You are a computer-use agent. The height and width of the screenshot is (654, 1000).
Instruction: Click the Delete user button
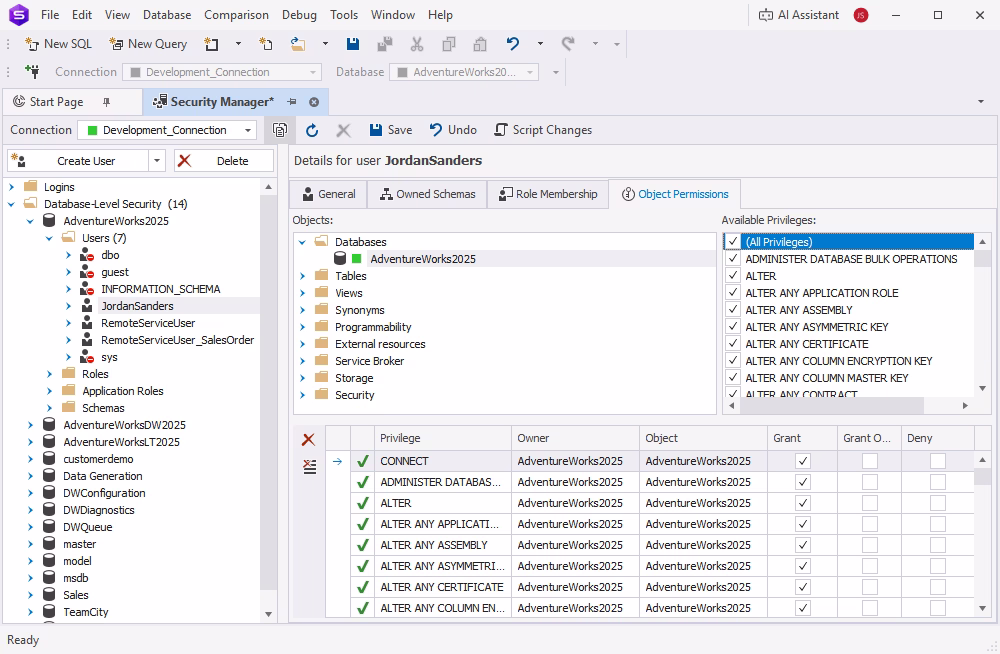(224, 161)
